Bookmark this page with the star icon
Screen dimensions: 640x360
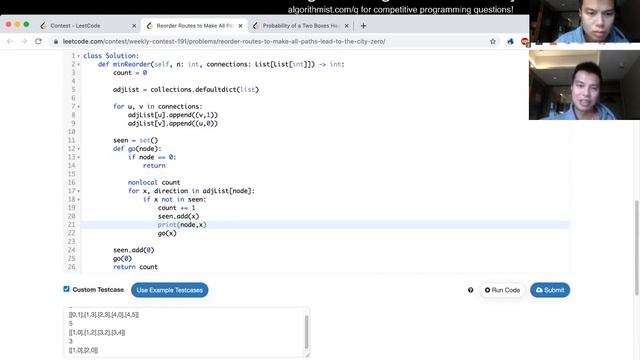[493, 41]
